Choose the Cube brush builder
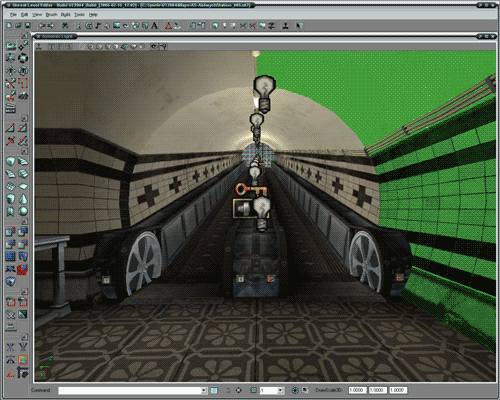500x400 pixels. (11, 161)
